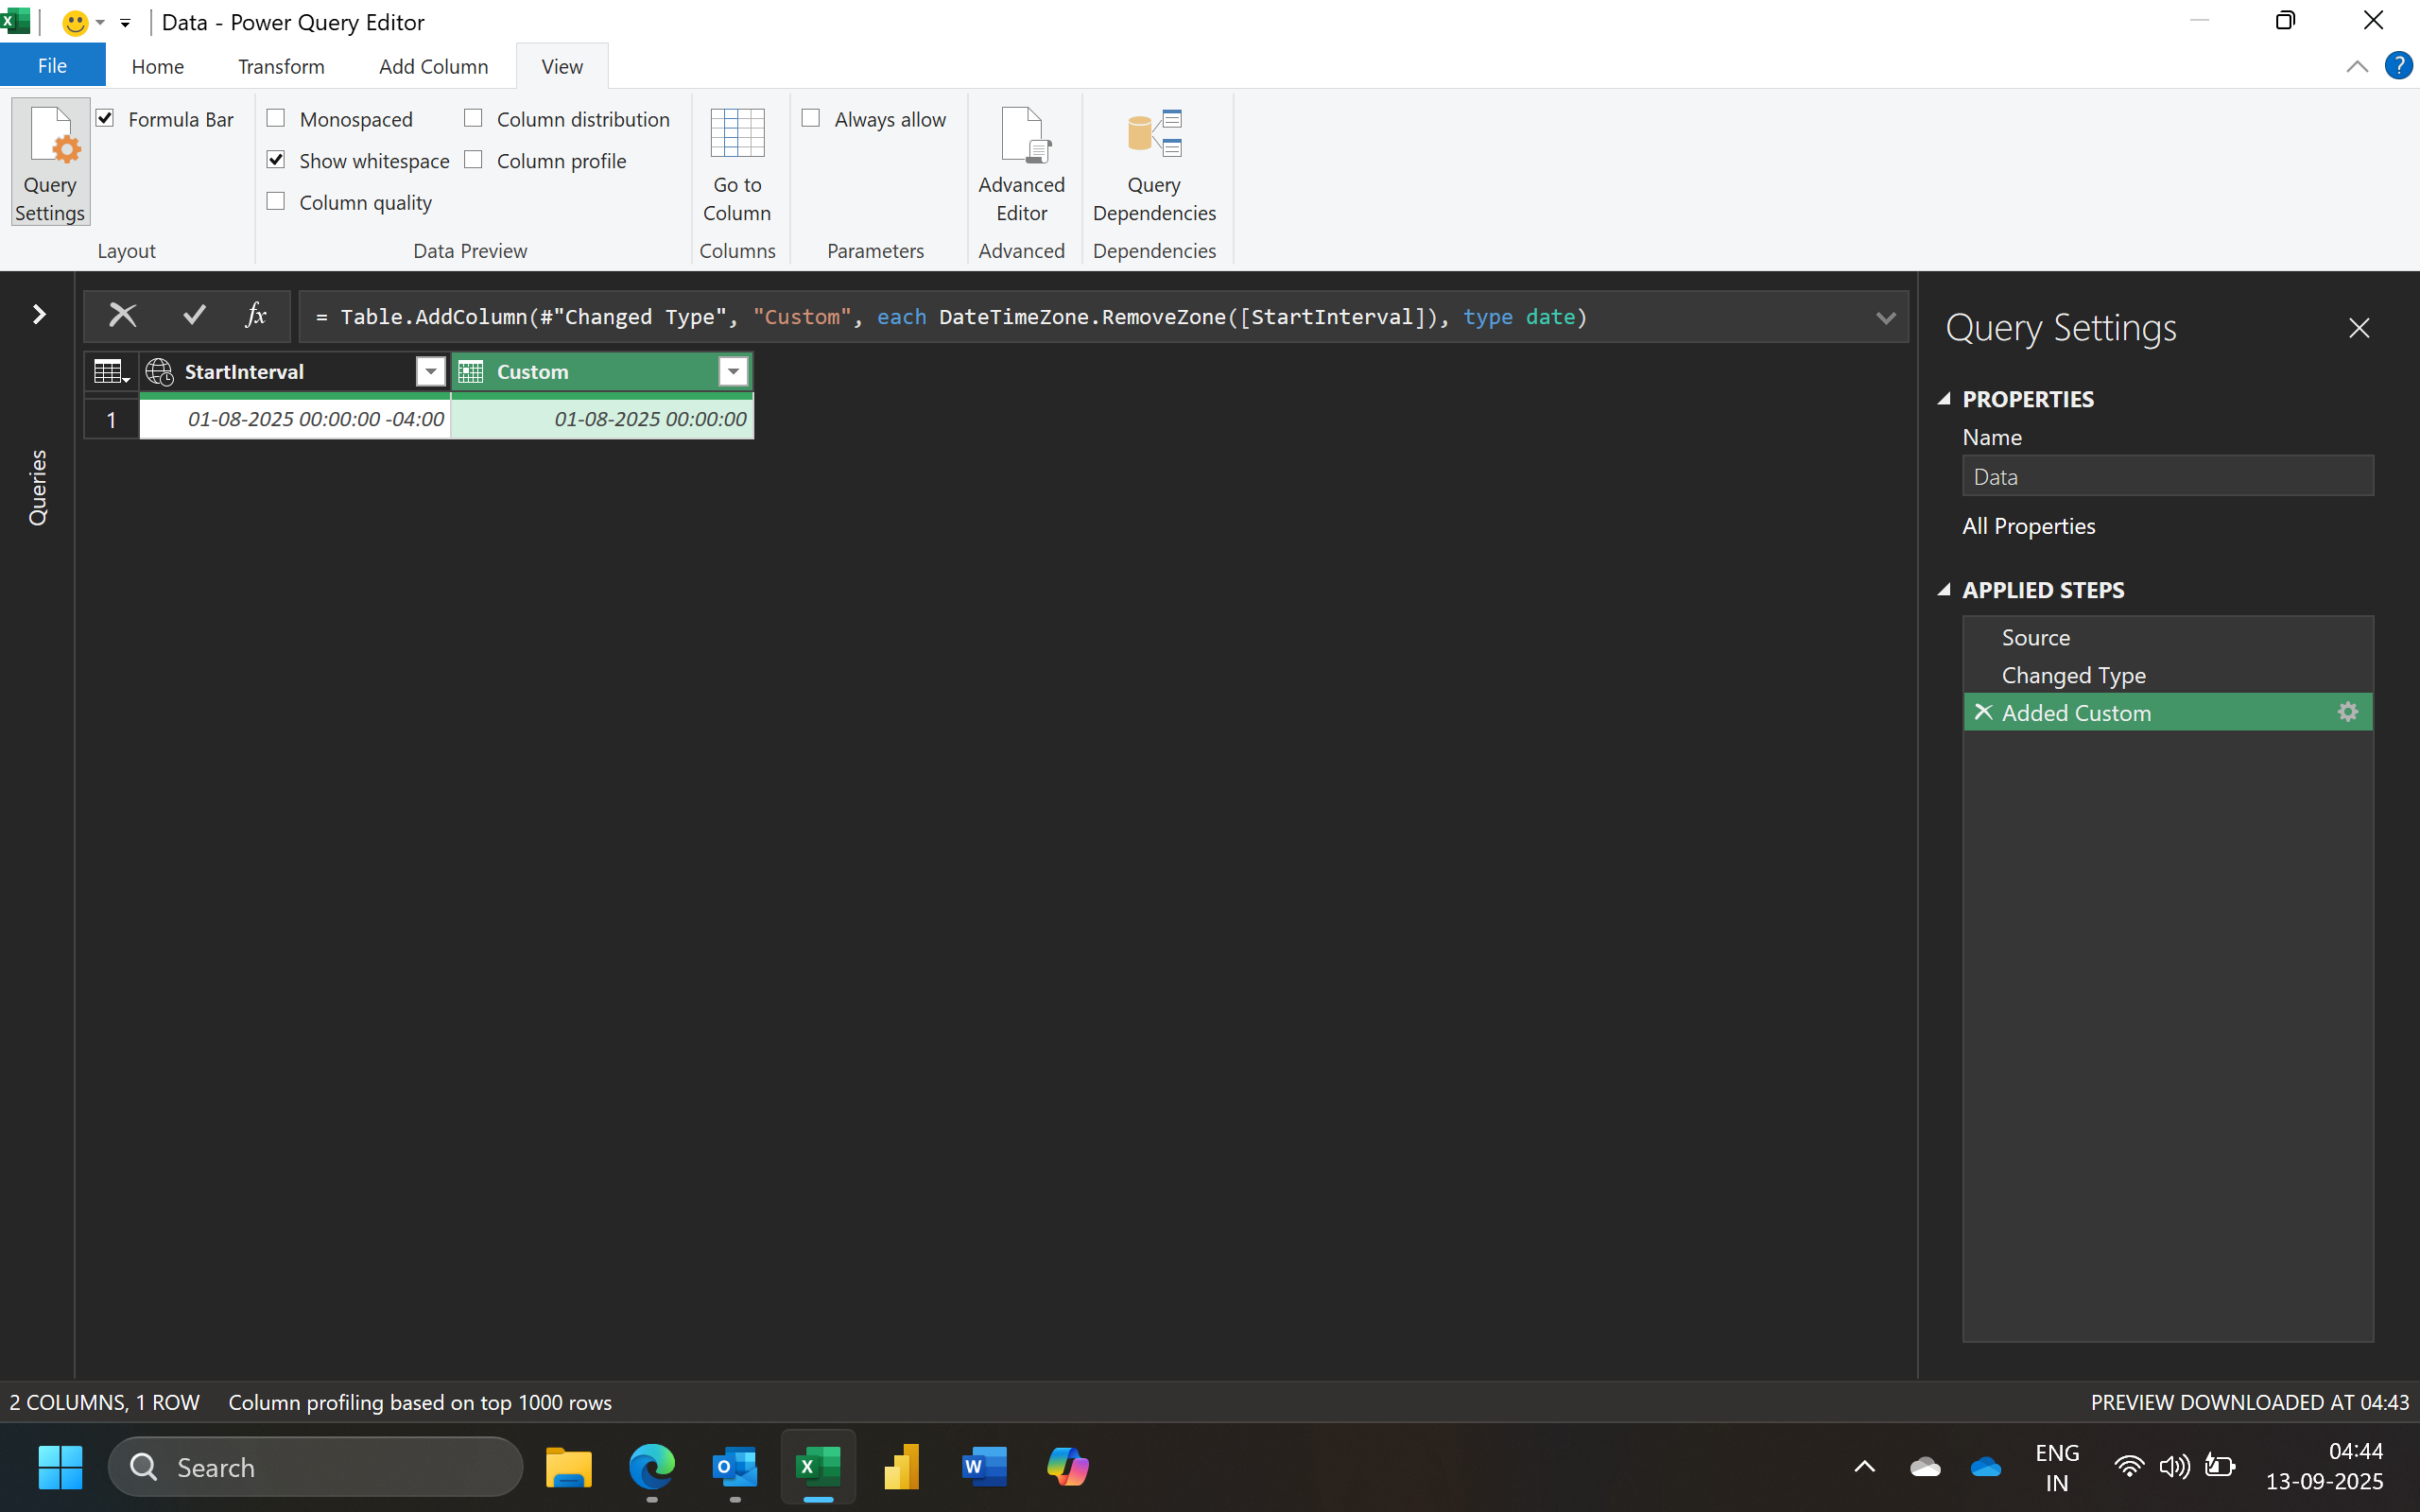Expand the Queries pane arrow

pos(39,315)
